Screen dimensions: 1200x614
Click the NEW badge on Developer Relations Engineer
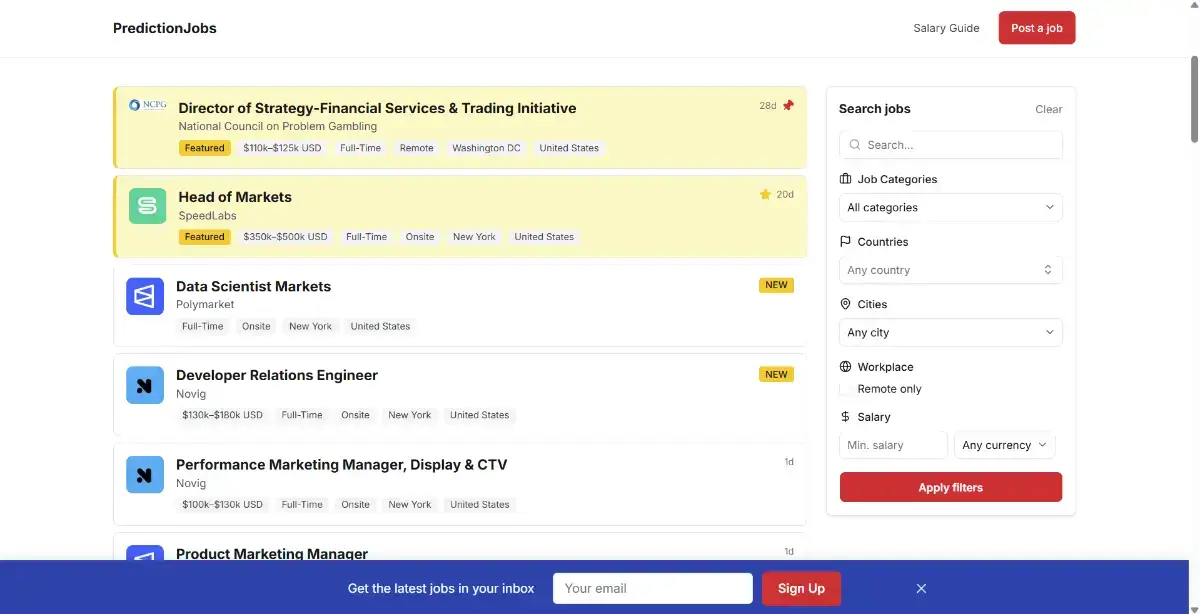pyautogui.click(x=776, y=374)
